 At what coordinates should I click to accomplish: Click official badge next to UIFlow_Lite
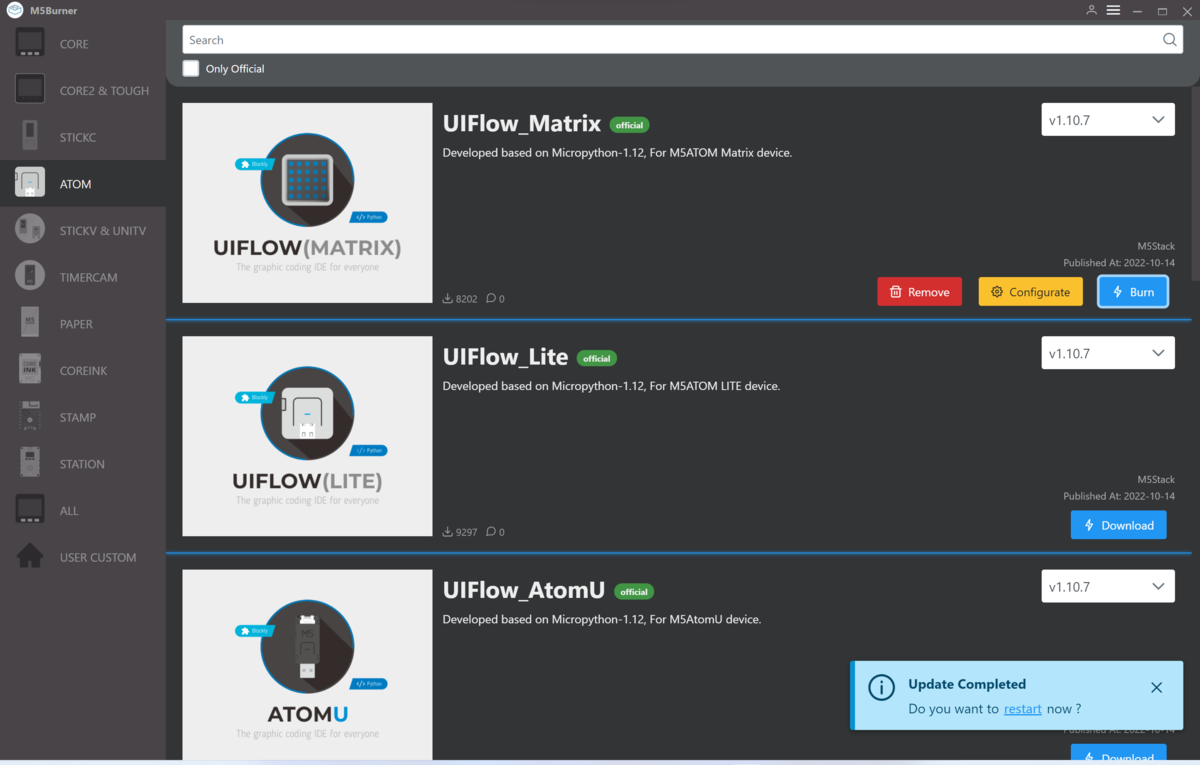point(597,358)
